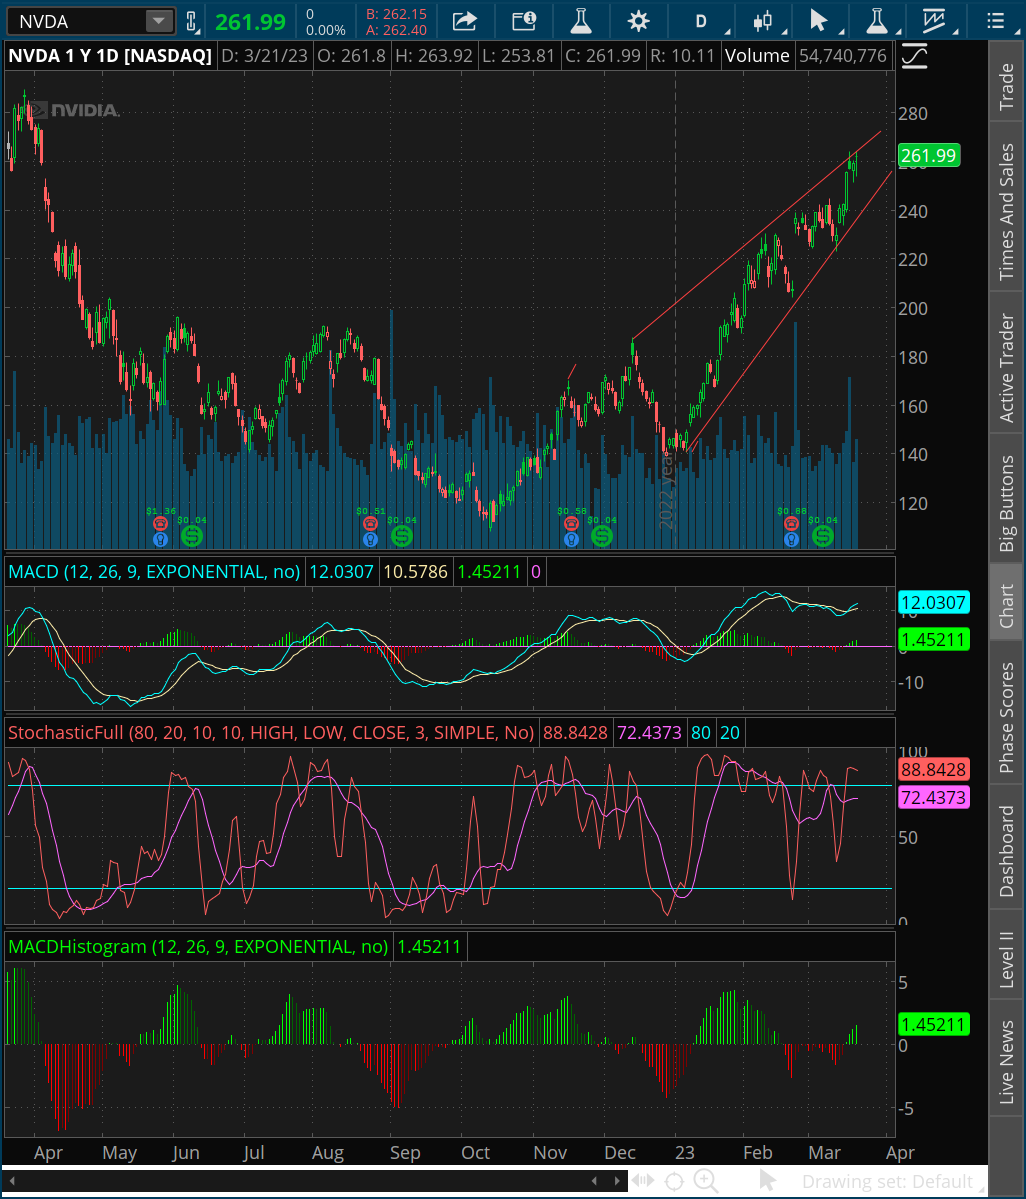
Task: Click the crosshair icon in bottom bar
Action: 674,1181
